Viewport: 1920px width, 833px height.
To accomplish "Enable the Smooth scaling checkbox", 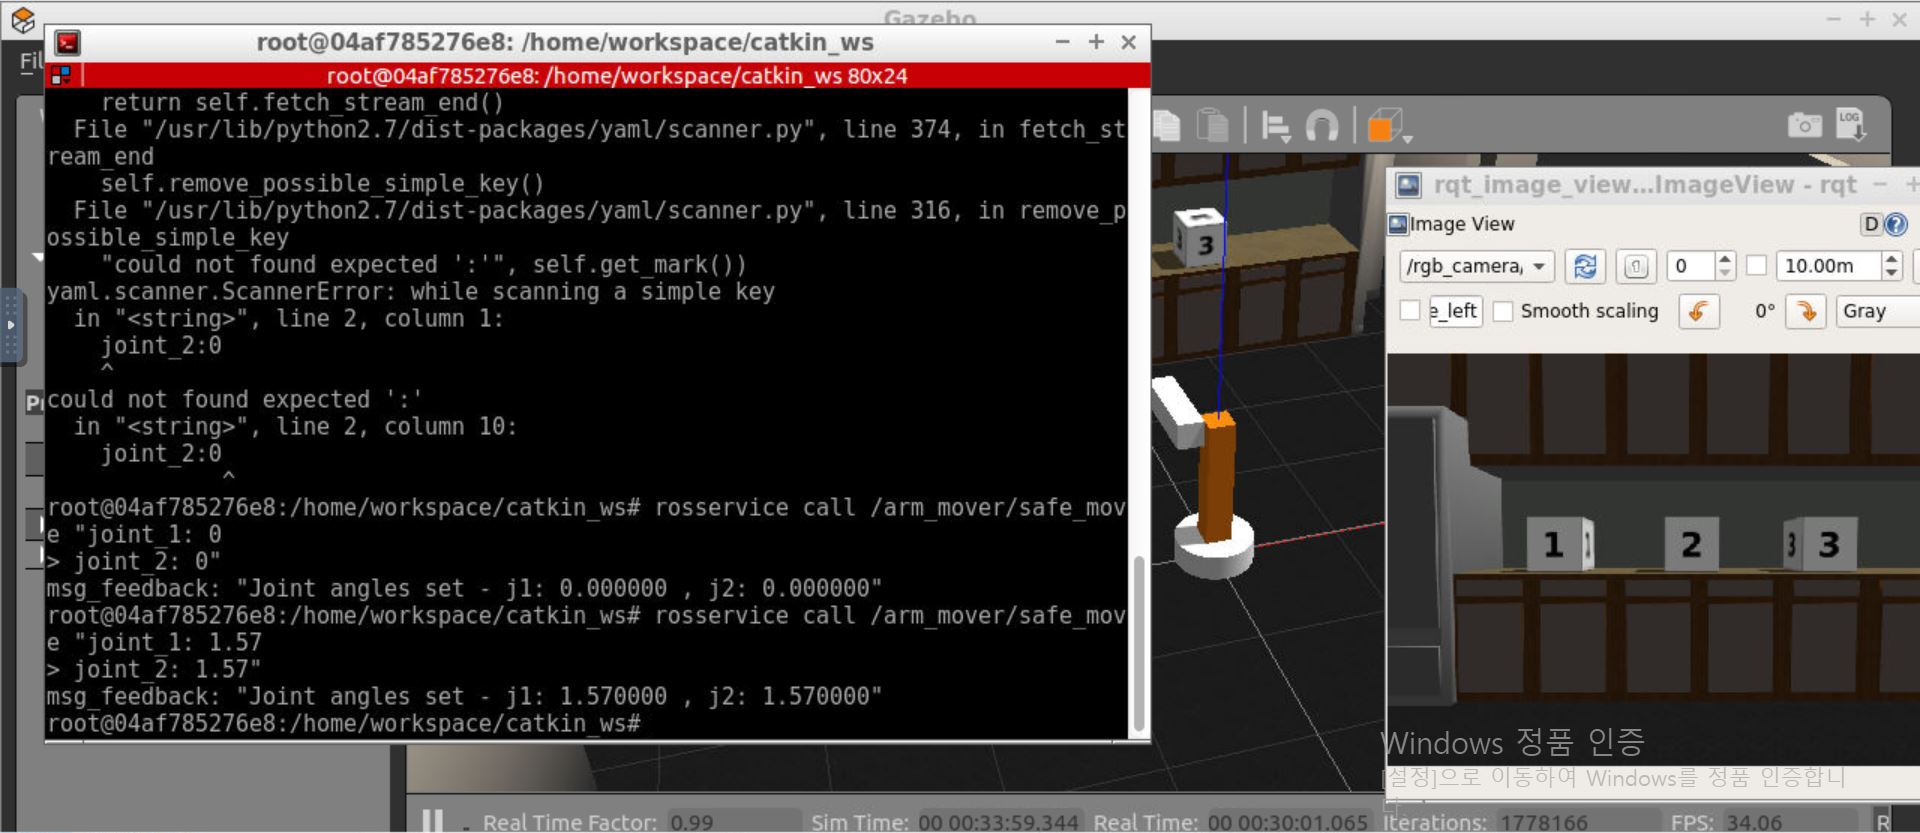I will point(1502,311).
